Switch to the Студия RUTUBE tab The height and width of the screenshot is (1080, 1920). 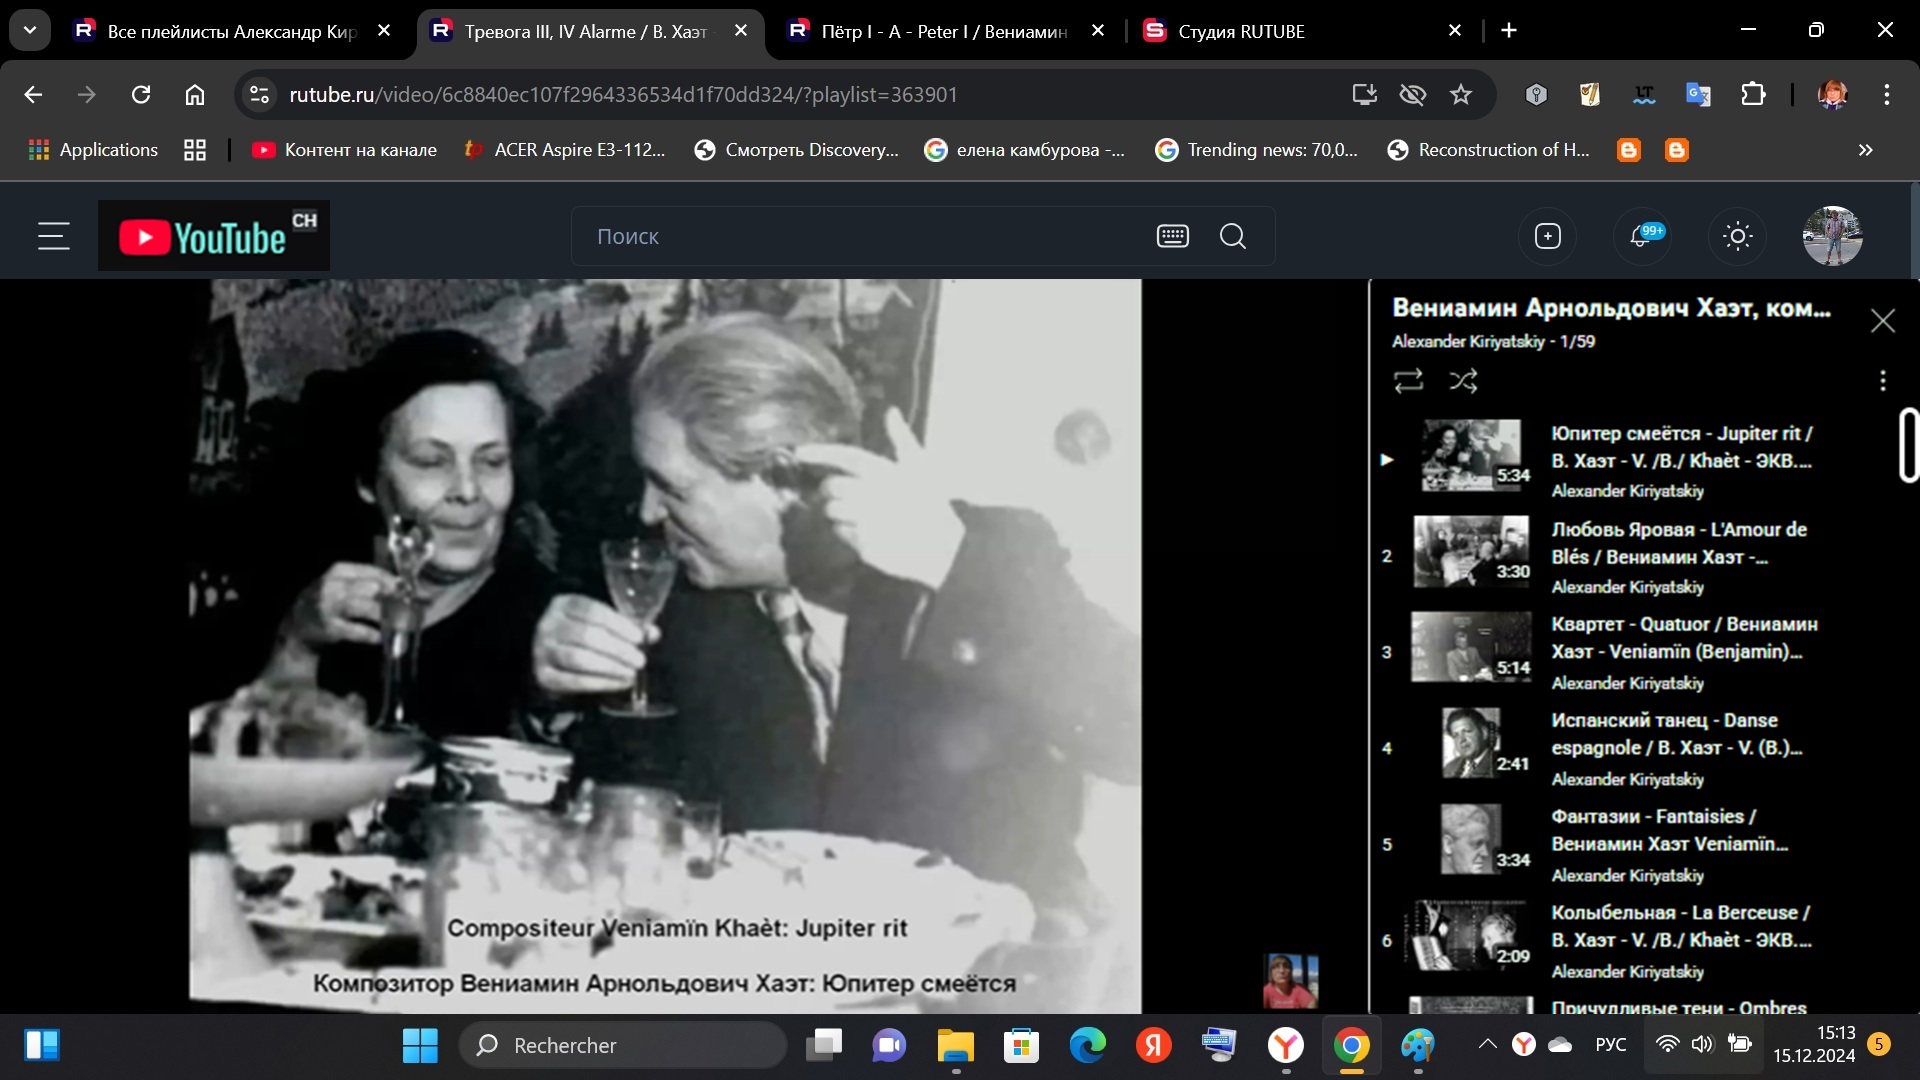1240,31
